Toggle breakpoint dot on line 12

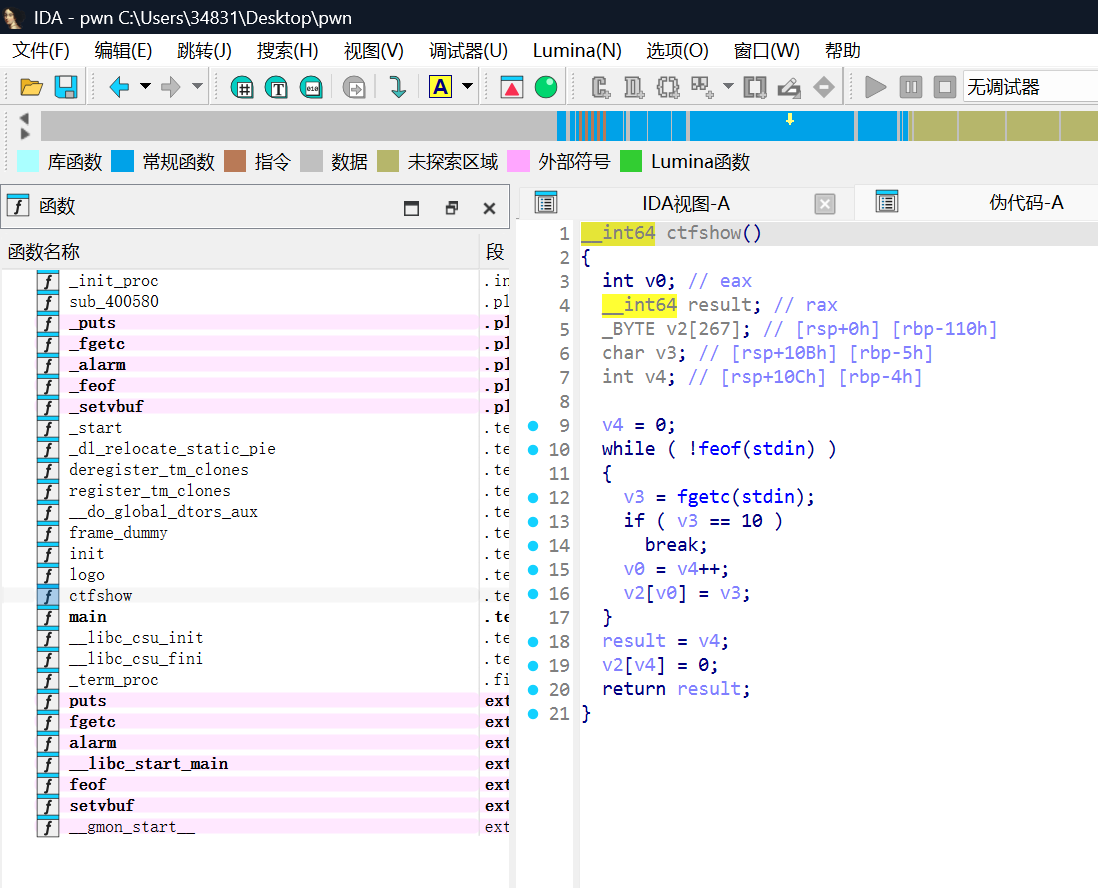coord(533,498)
